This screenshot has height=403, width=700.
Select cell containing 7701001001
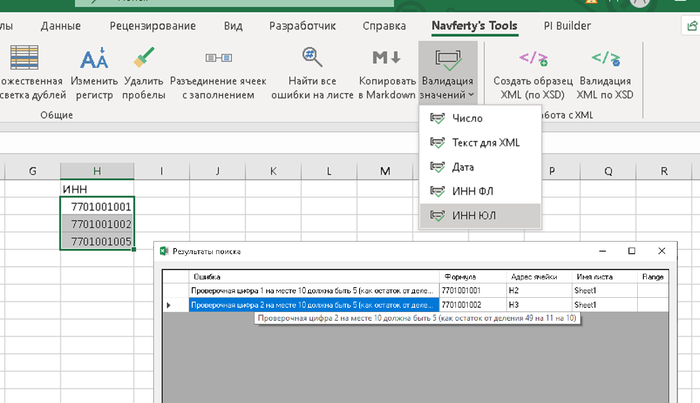[x=97, y=206]
